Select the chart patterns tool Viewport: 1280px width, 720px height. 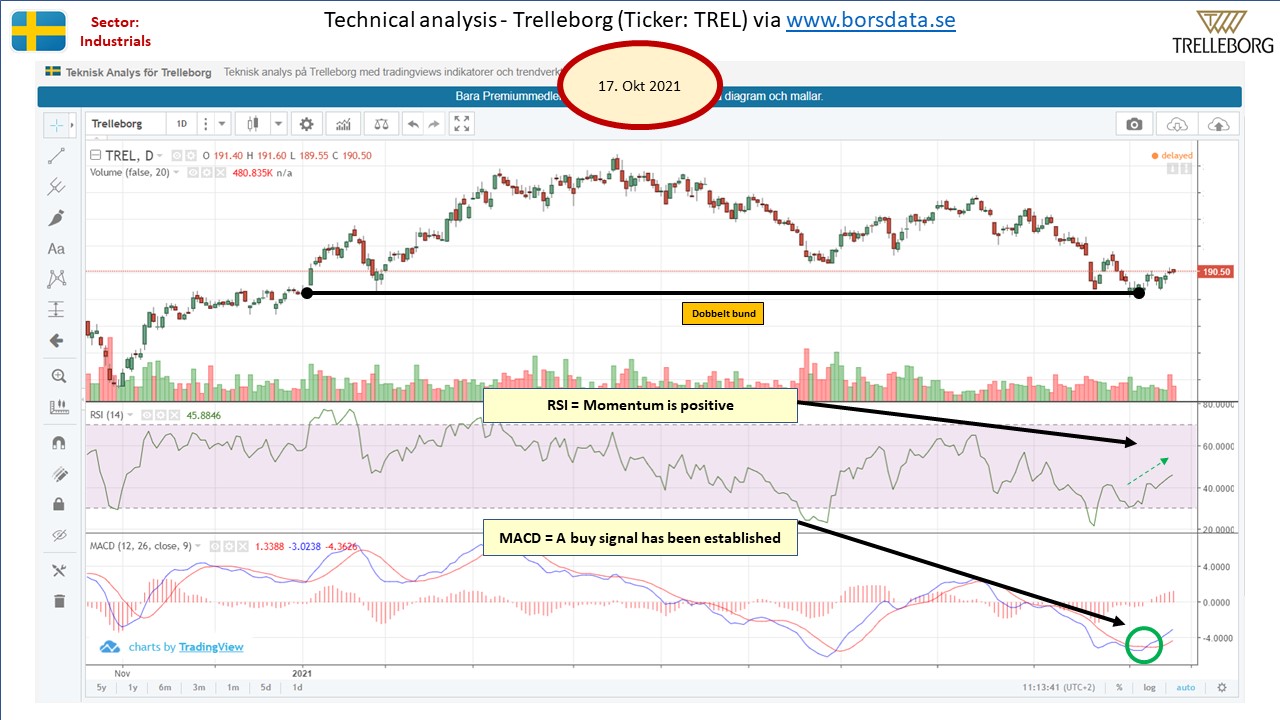[57, 279]
